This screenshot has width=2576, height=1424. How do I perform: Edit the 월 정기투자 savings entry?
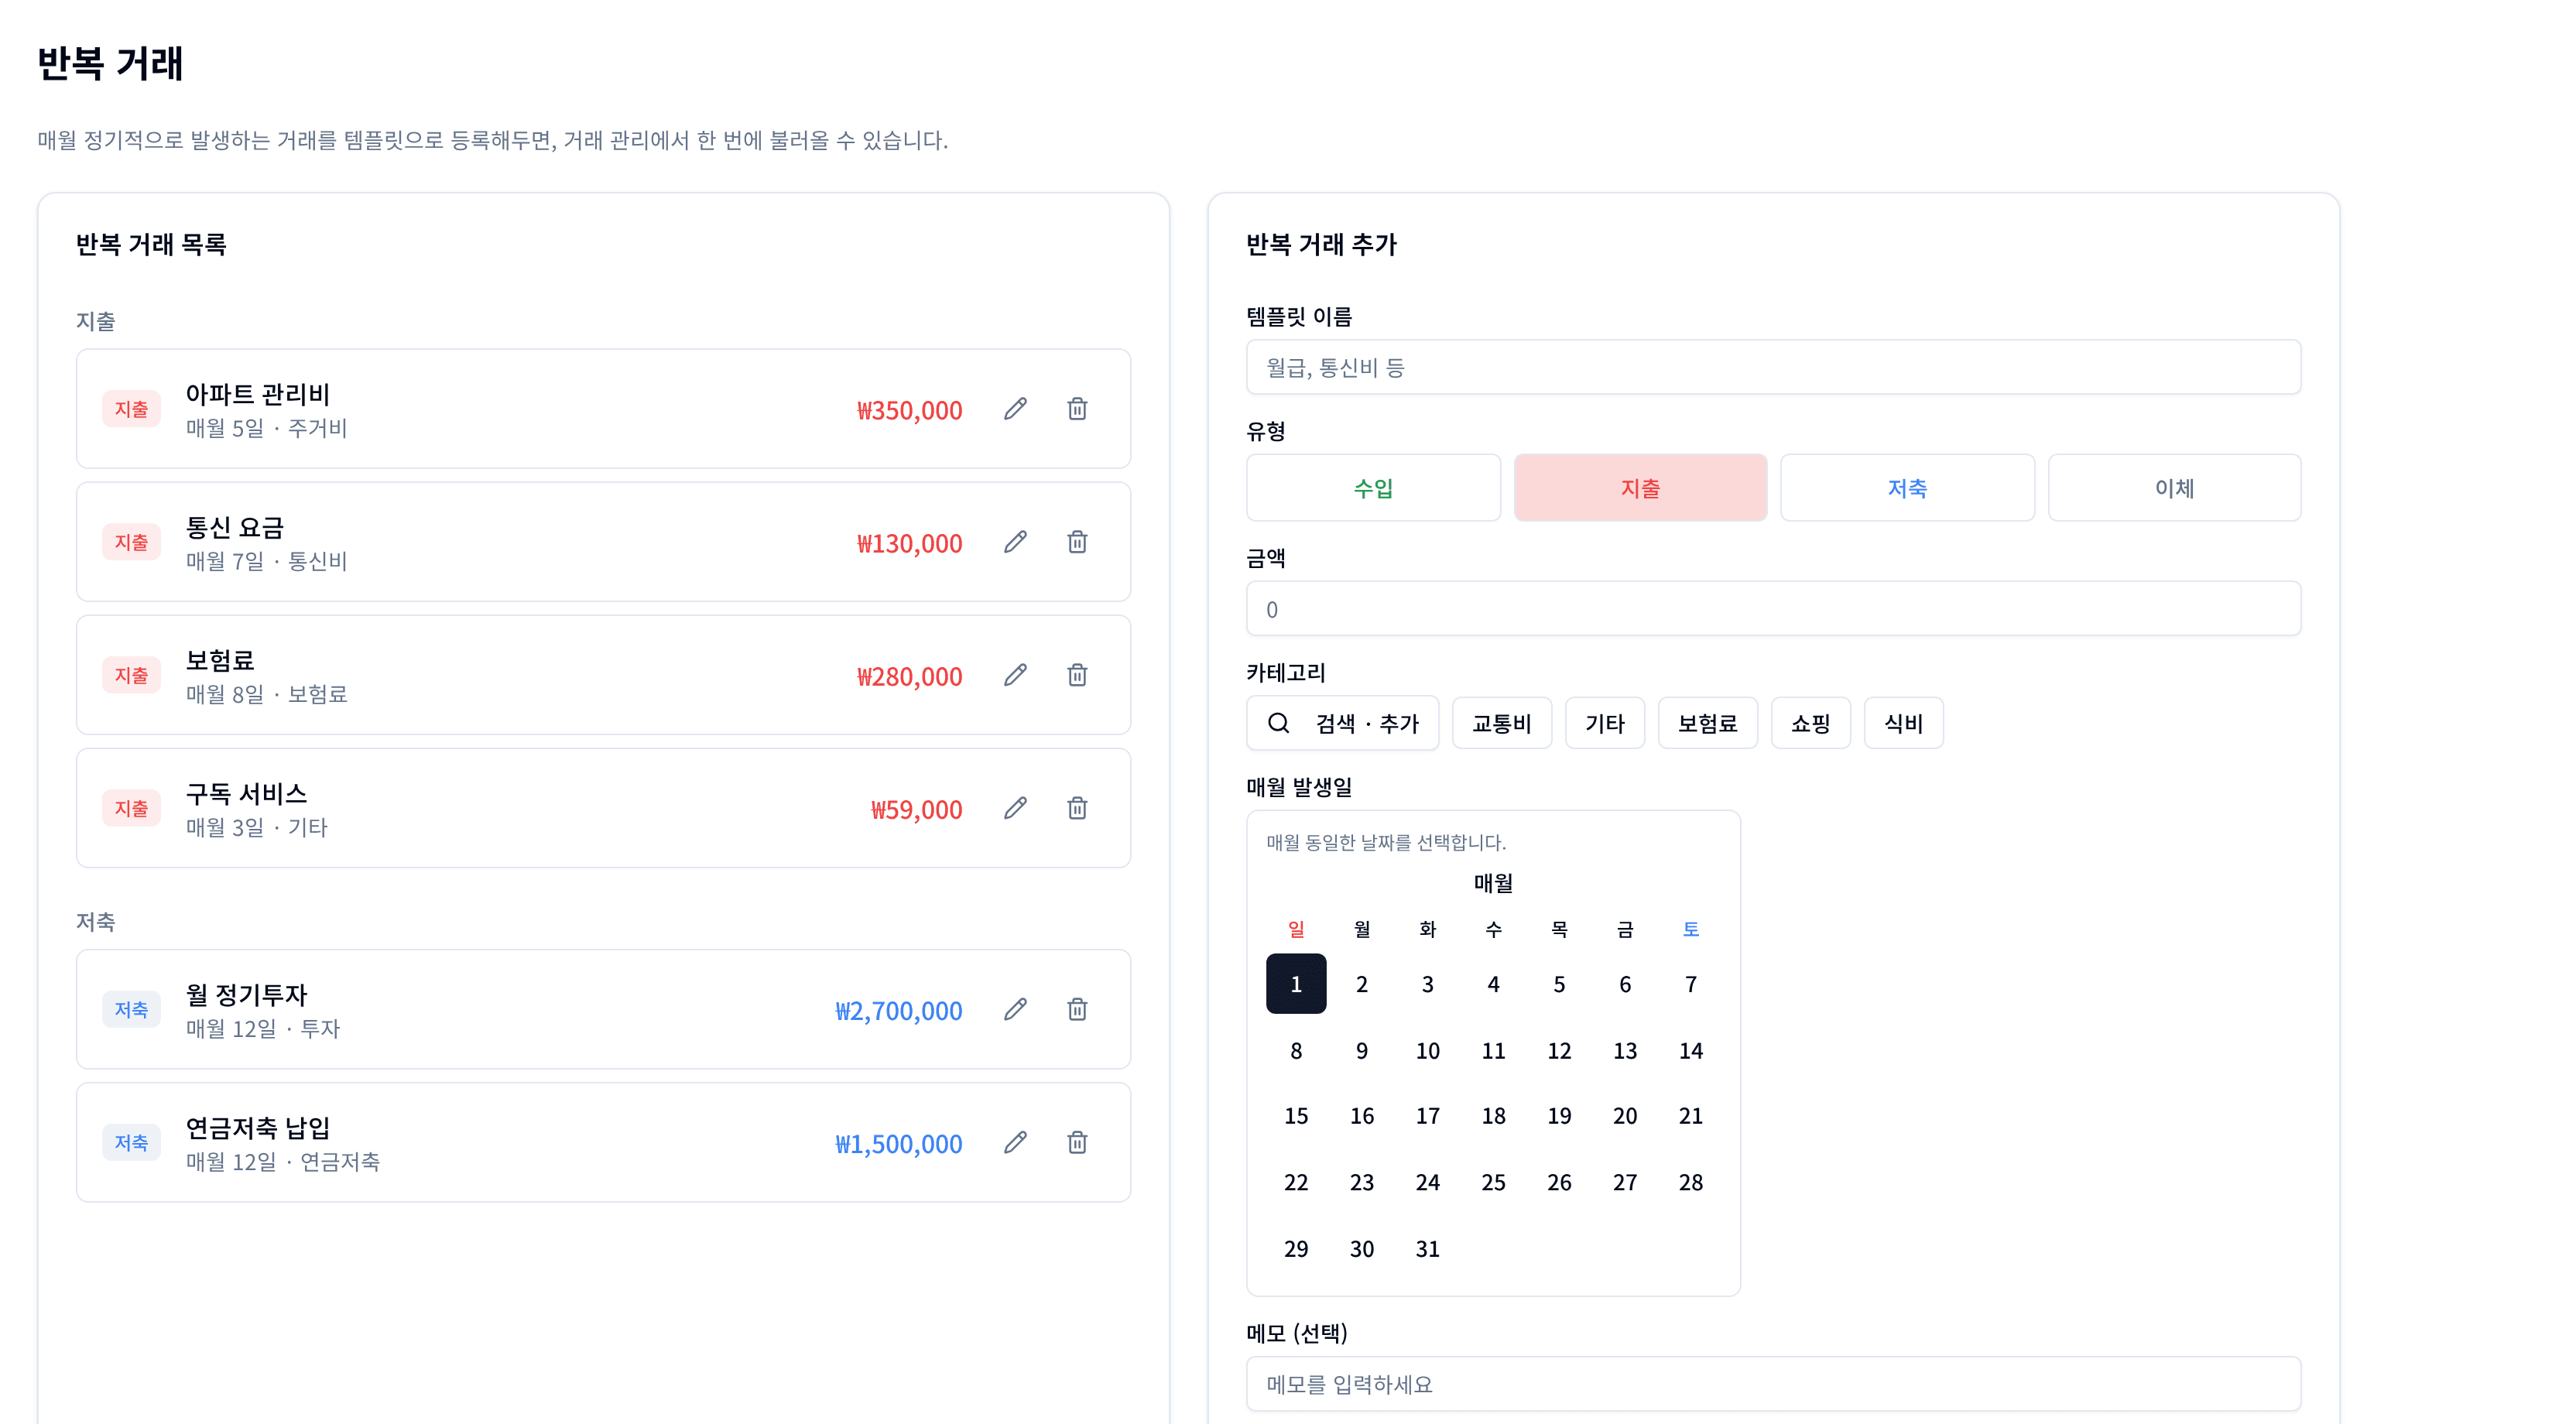pyautogui.click(x=1016, y=1010)
